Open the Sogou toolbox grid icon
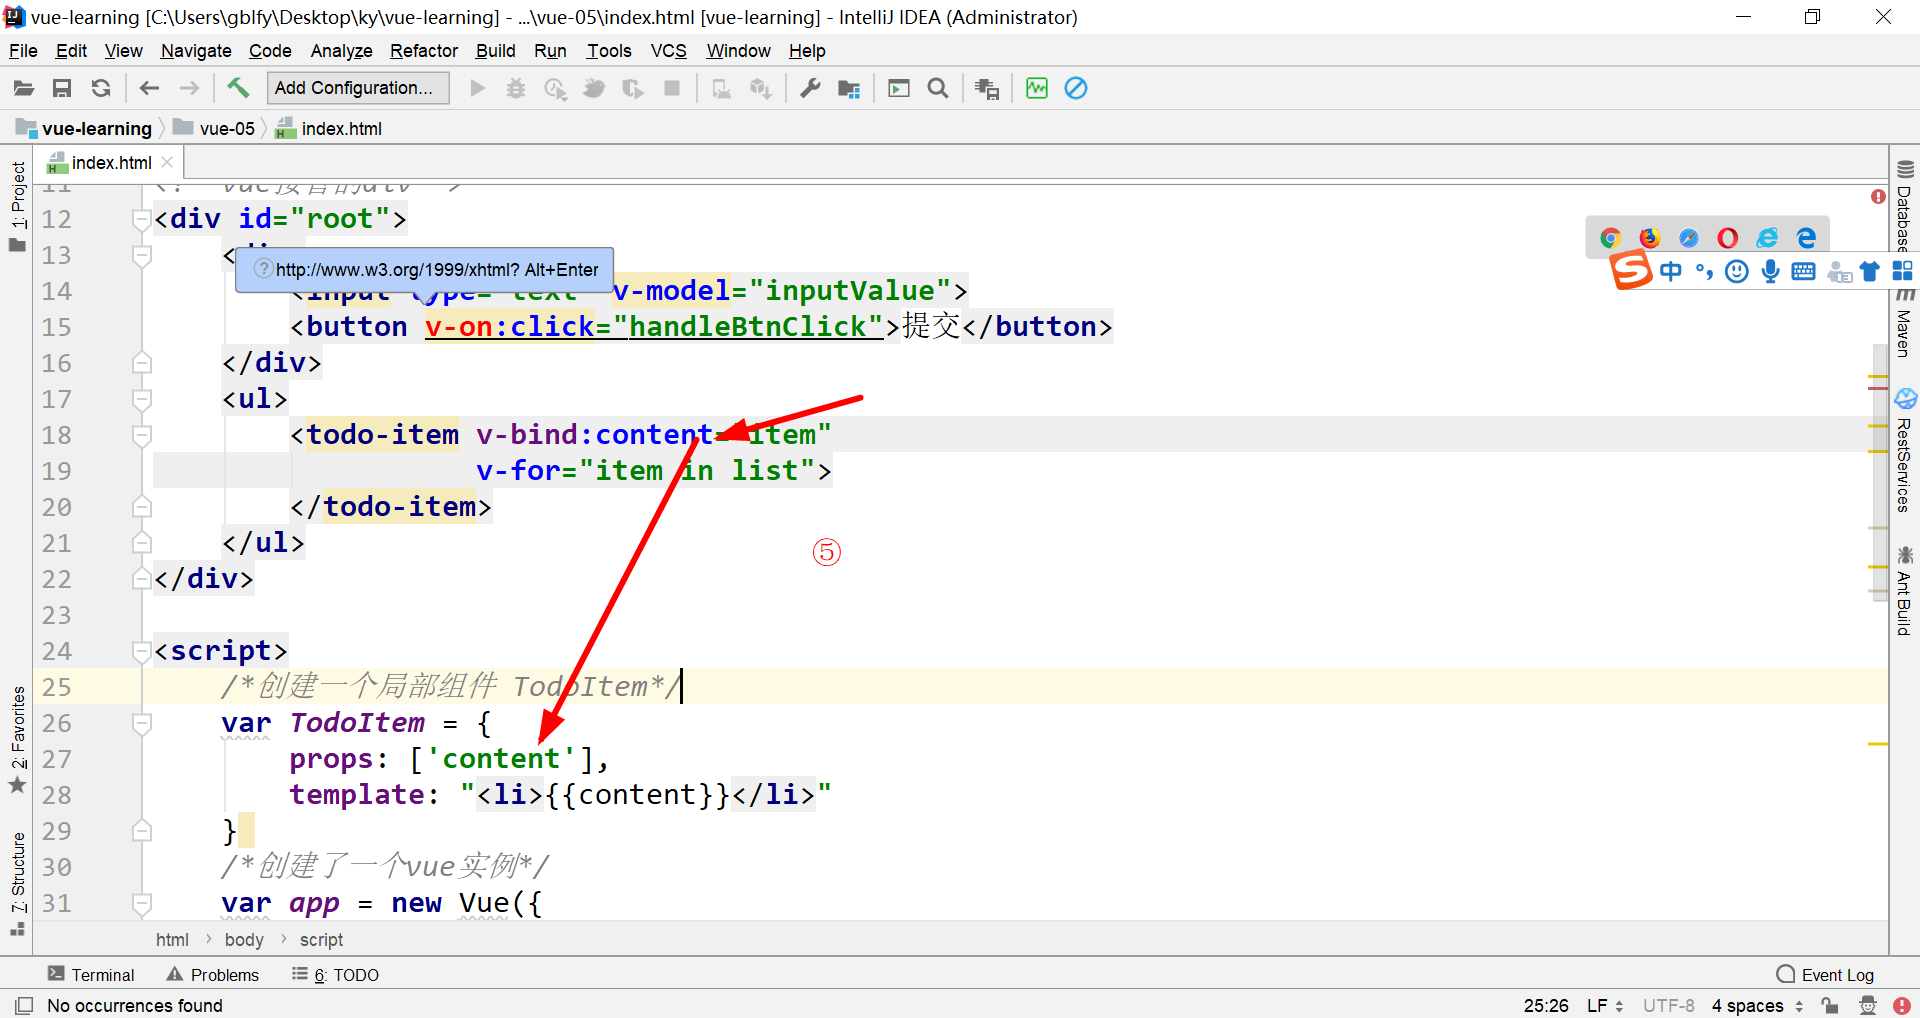 click(1903, 271)
